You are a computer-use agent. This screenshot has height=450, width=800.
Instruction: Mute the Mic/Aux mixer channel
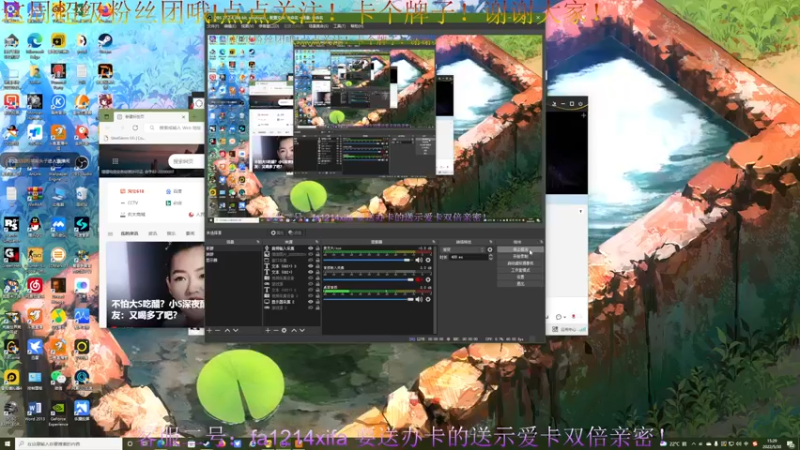(419, 260)
